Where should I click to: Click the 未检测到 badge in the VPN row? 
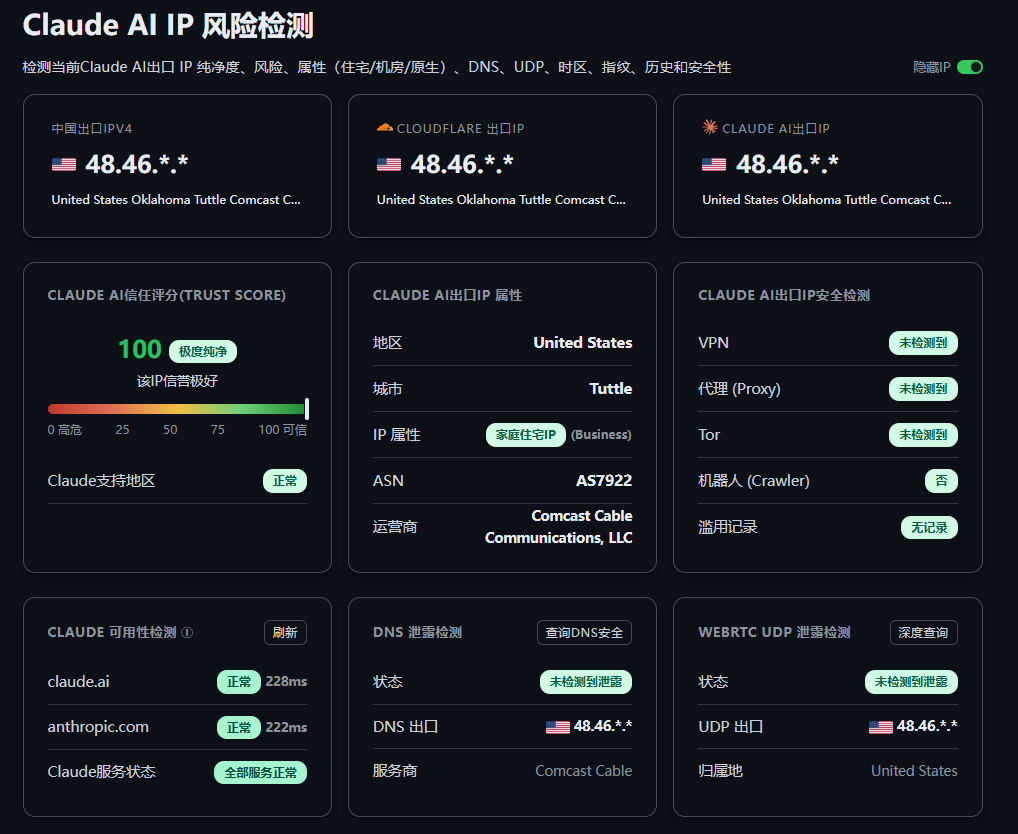point(923,343)
